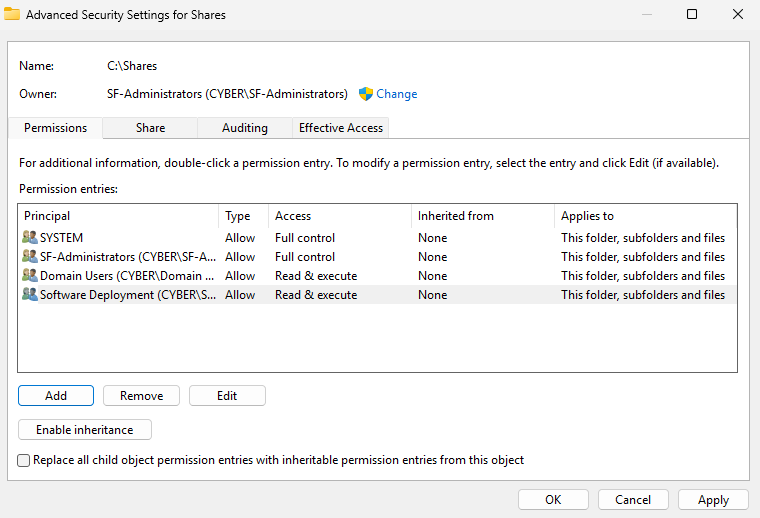Maximize the Advanced Security Settings window
This screenshot has height=518, width=760.
[692, 15]
